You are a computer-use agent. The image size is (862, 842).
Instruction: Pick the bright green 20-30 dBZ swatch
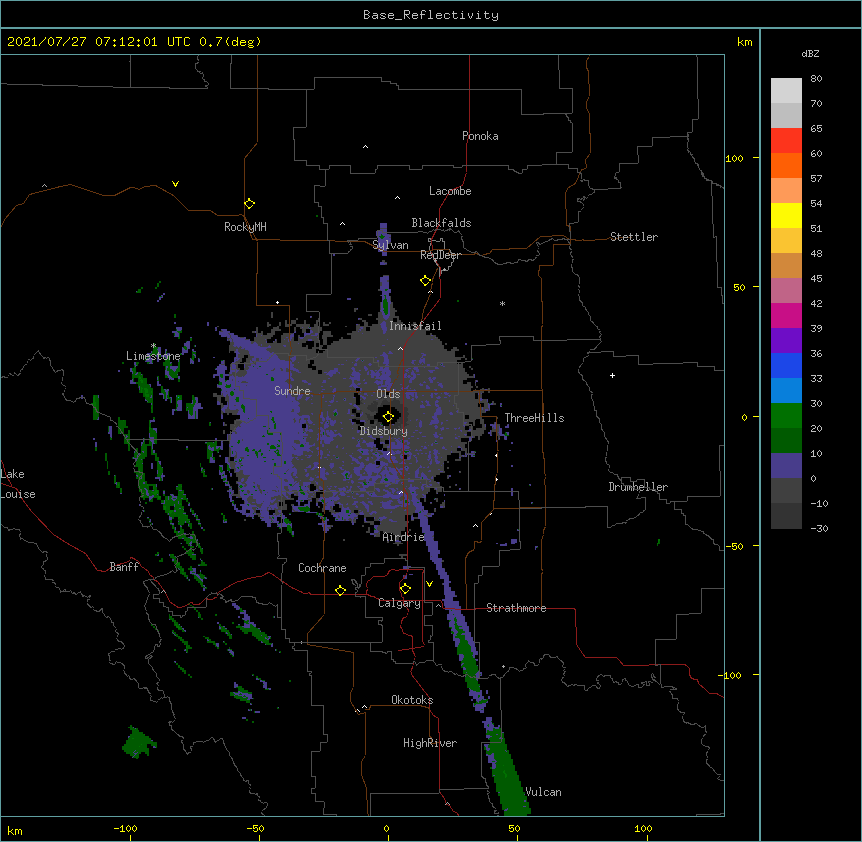[x=786, y=416]
